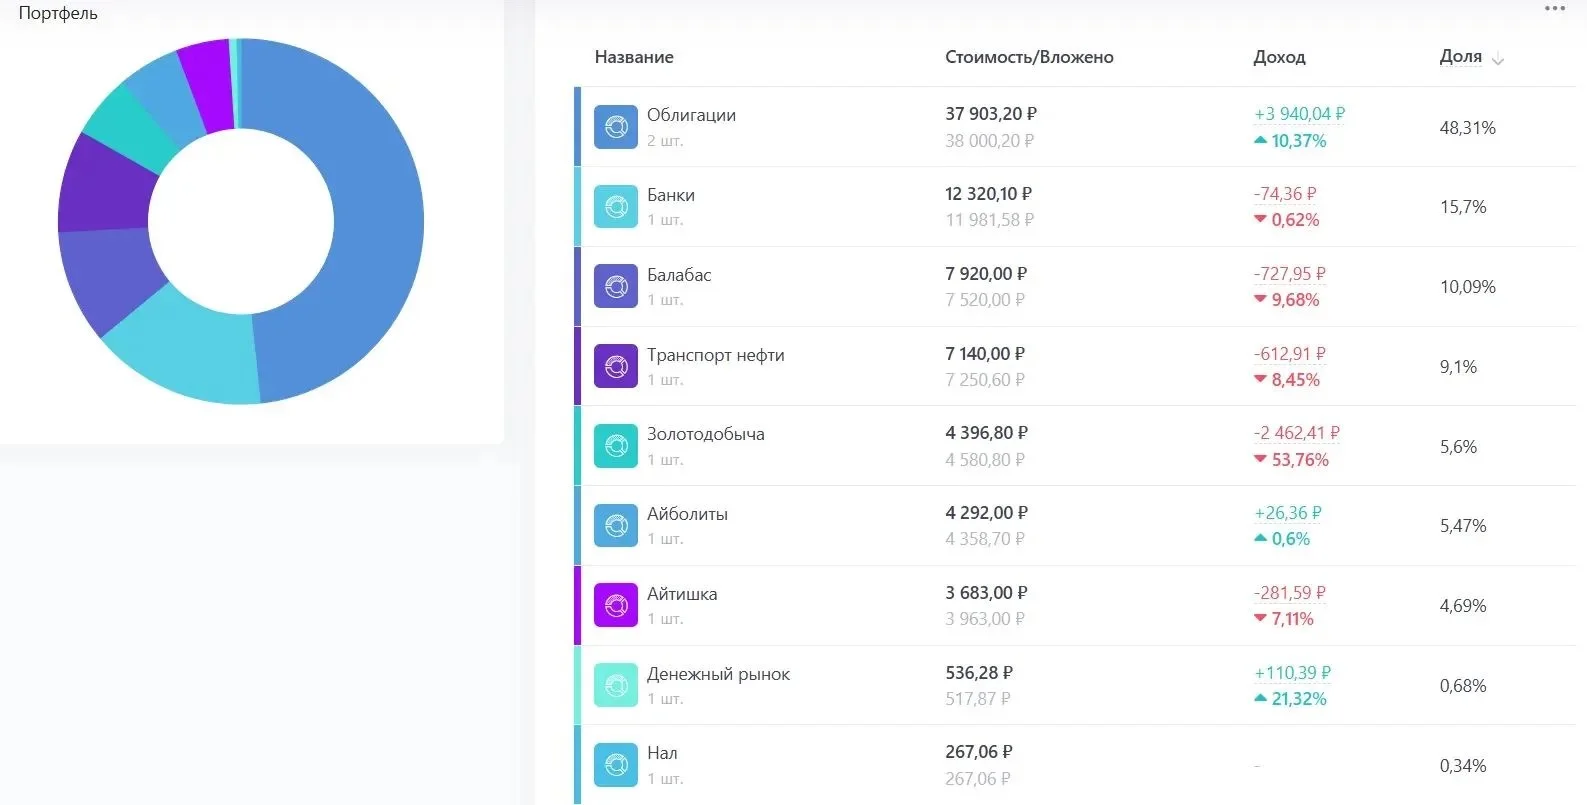Sort table by Доля column header
The width and height of the screenshot is (1587, 805).
(x=1460, y=56)
